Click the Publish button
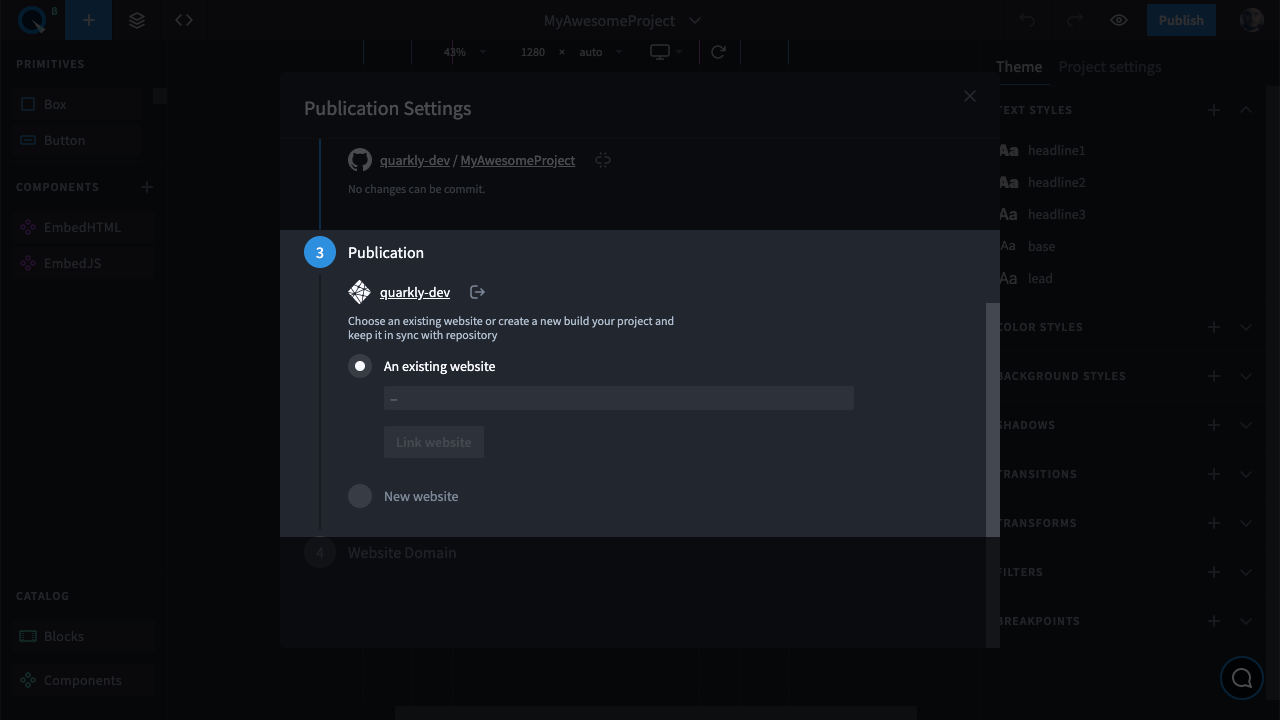The height and width of the screenshot is (720, 1280). (x=1181, y=20)
